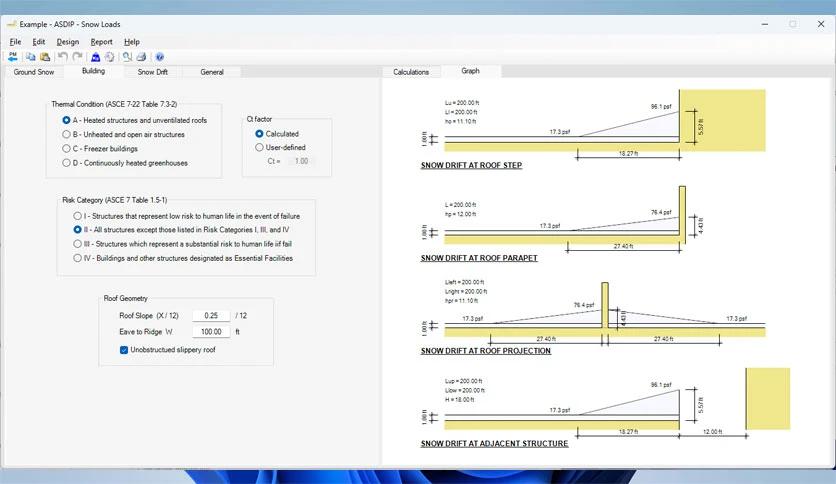Screen dimensions: 836x484
Task: Open the Design menu
Action: click(67, 42)
